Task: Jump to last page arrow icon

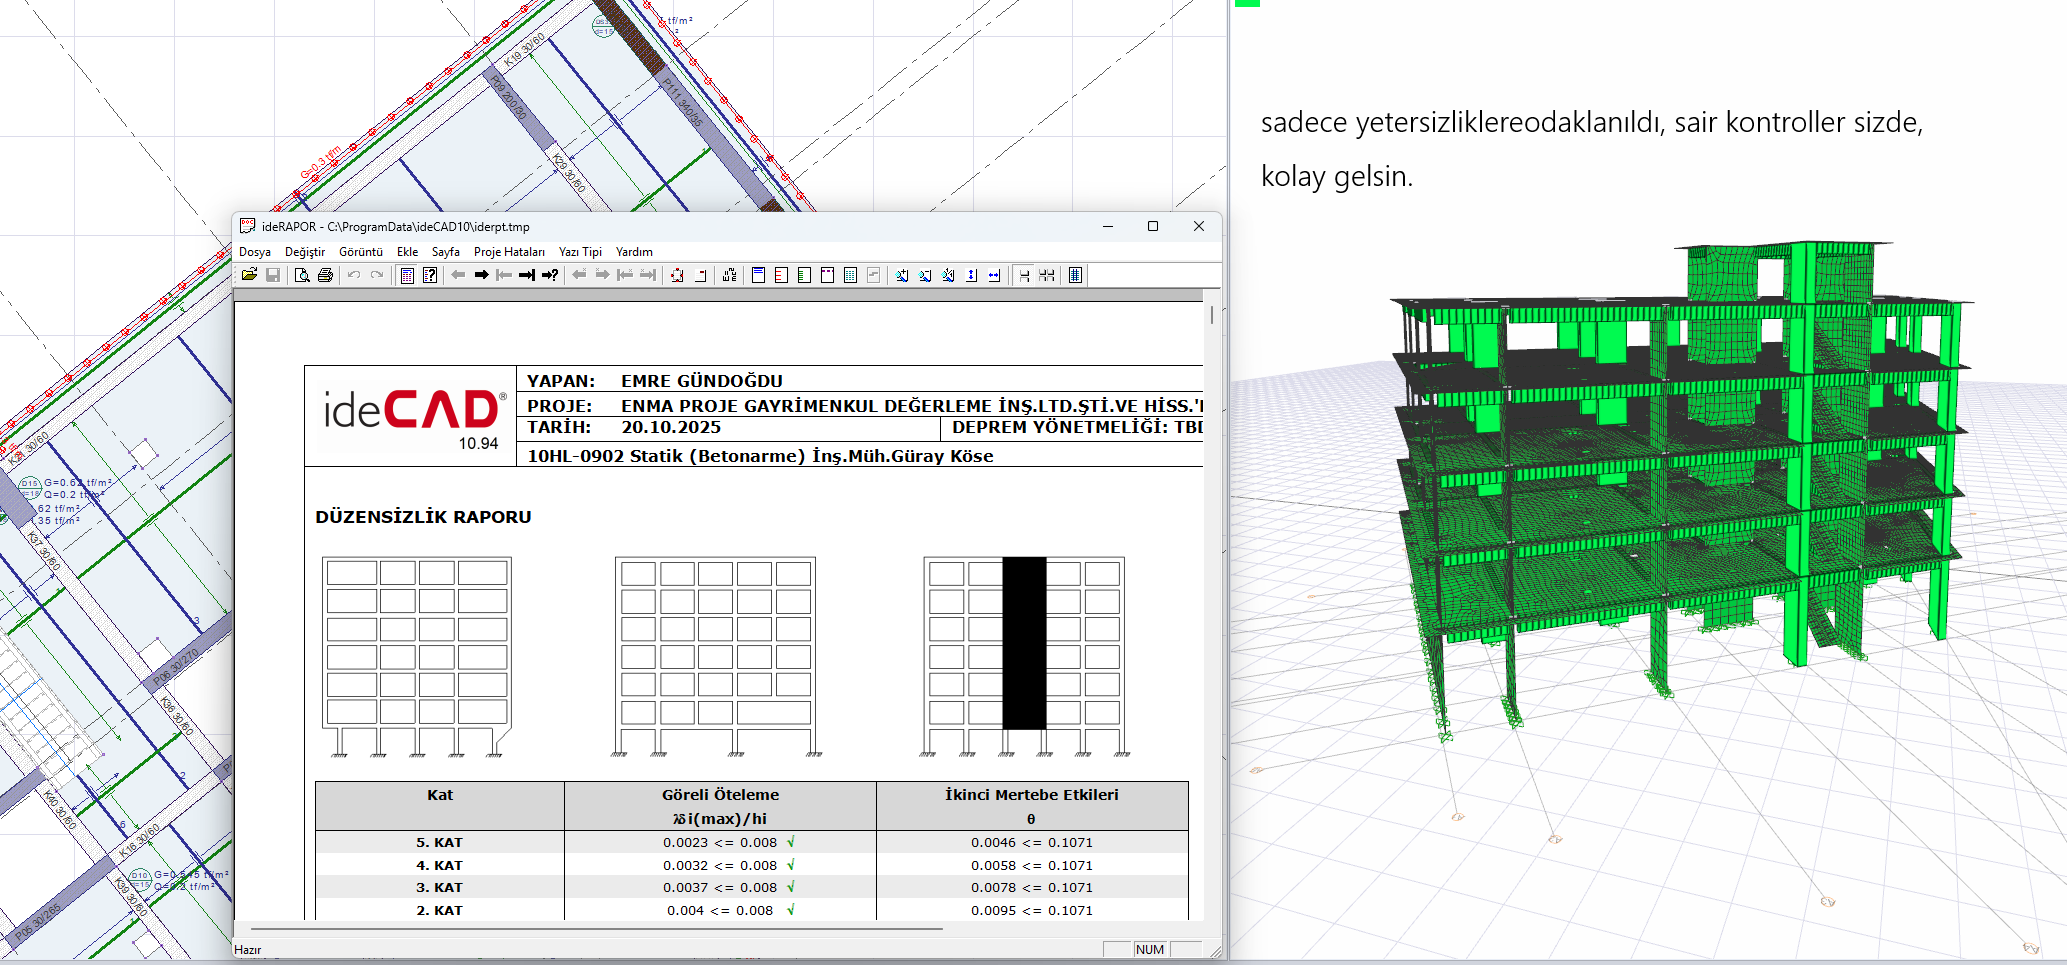Action: click(527, 275)
